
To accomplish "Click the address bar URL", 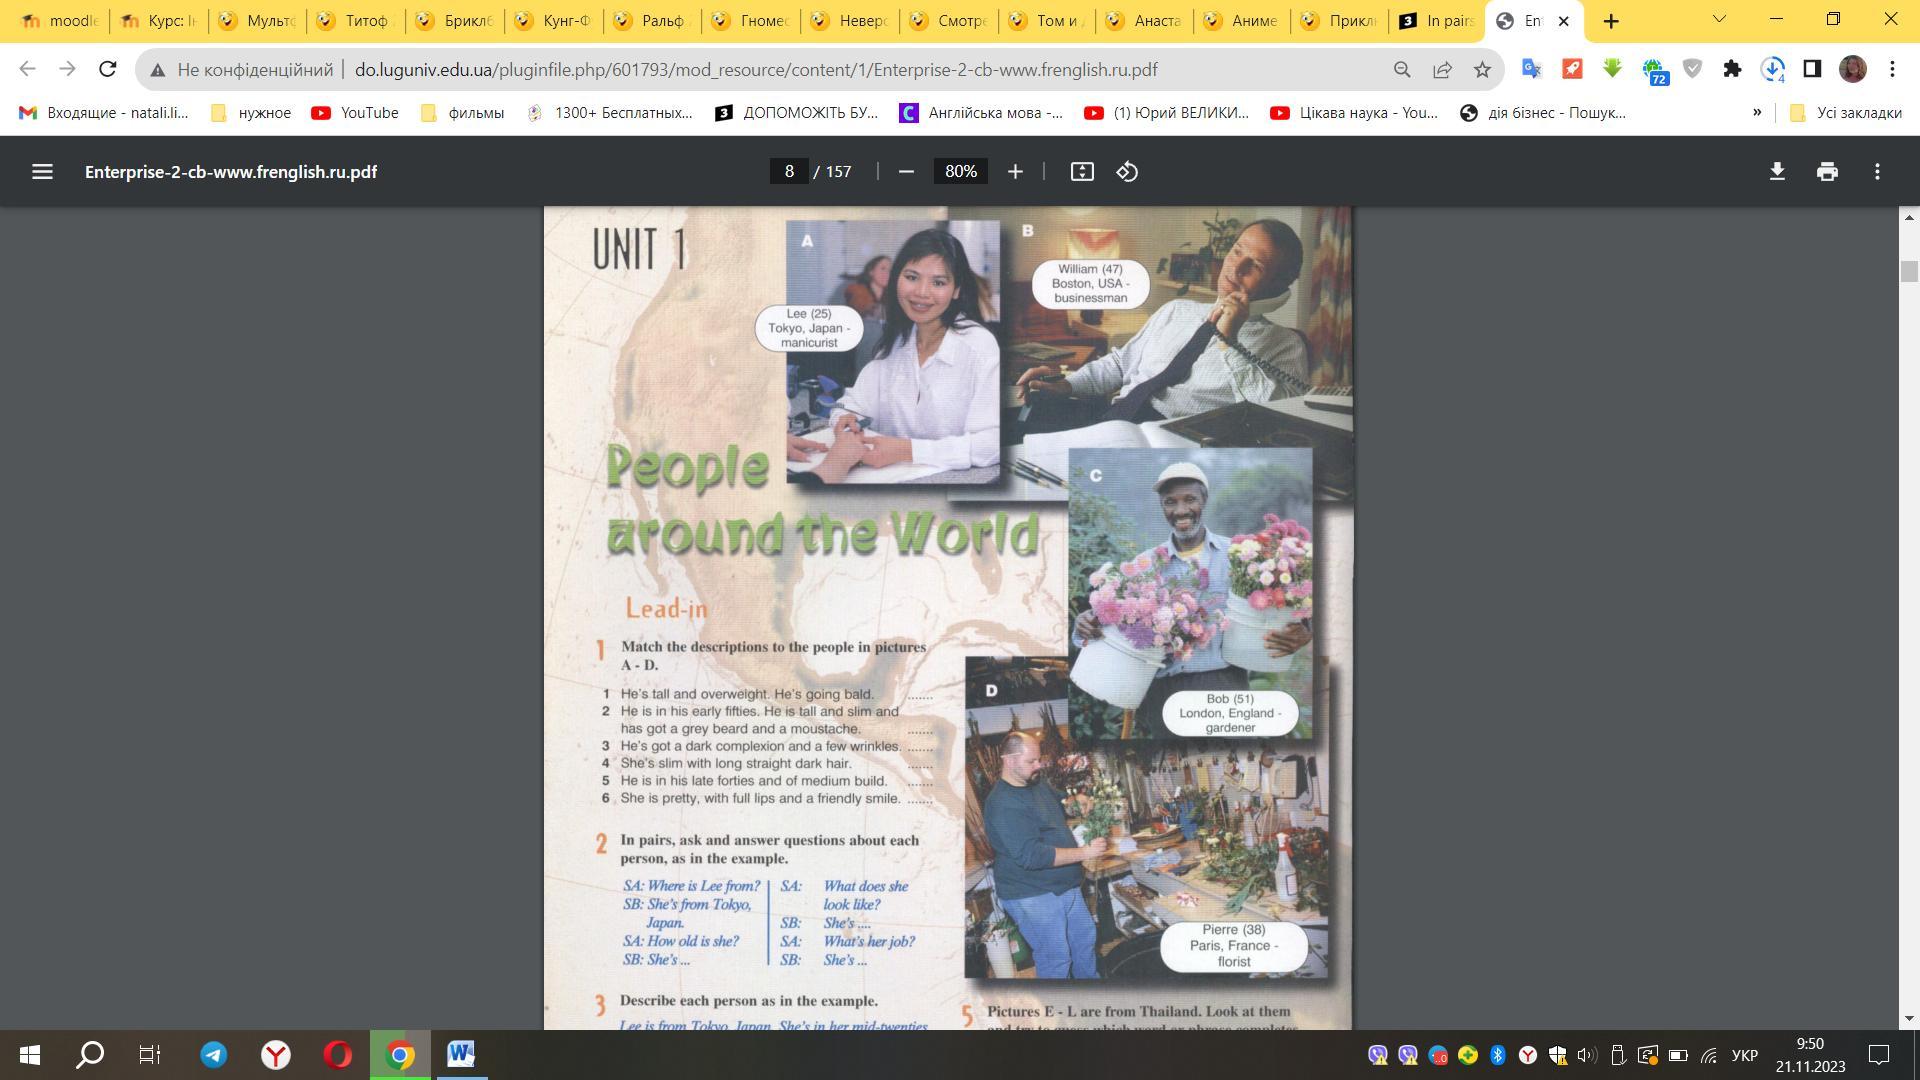I will pos(756,70).
